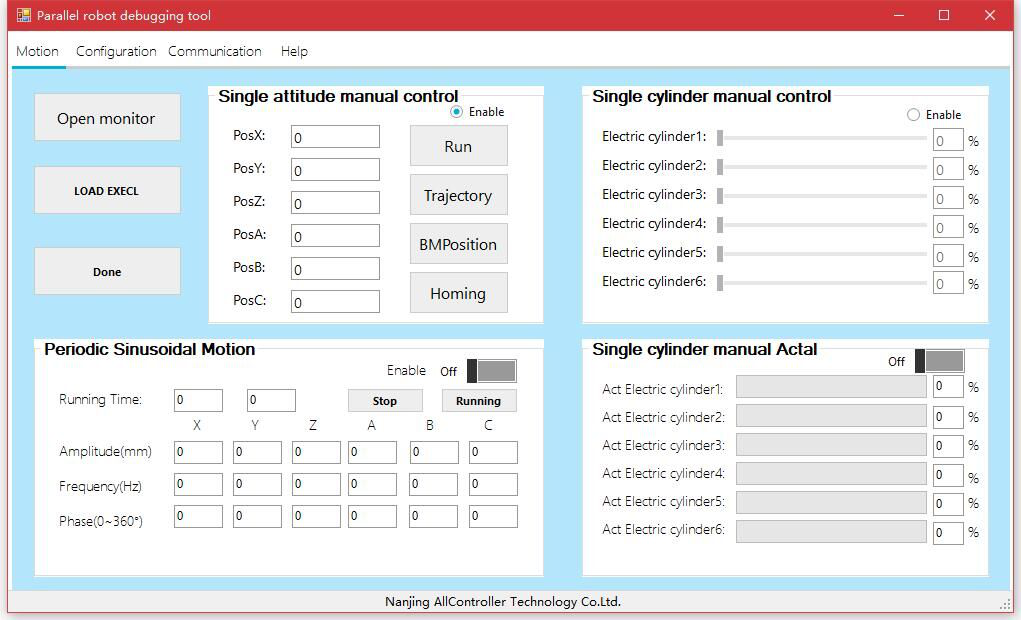The height and width of the screenshot is (620, 1021).
Task: Click the app icon in title bar
Action: (24, 15)
